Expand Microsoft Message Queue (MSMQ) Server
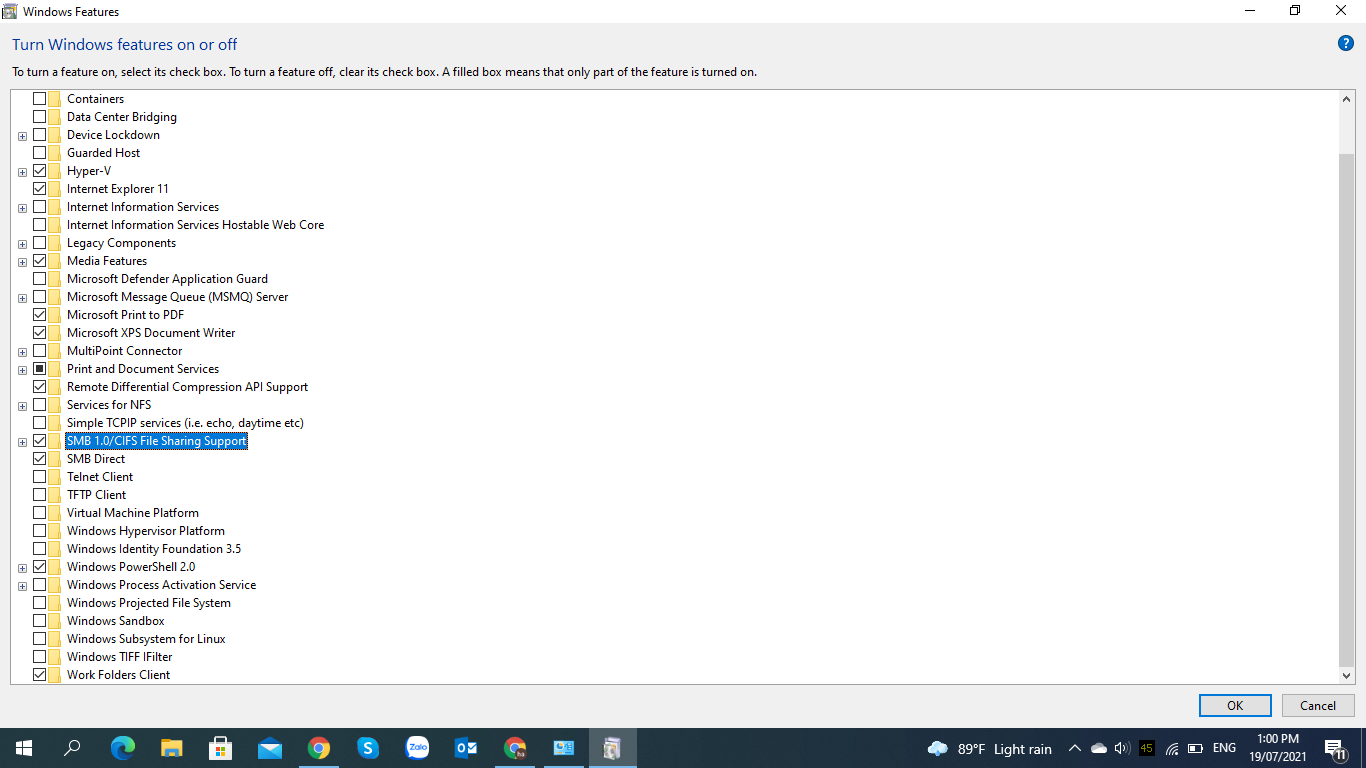Viewport: 1366px width, 768px height. (x=22, y=298)
